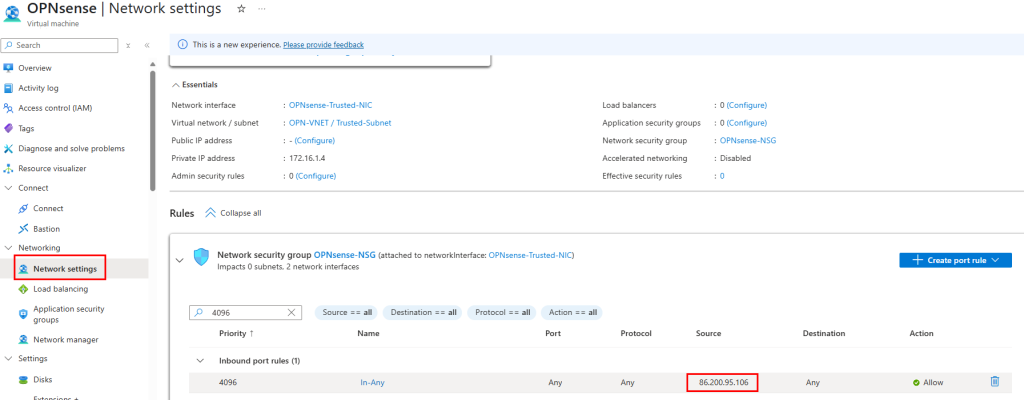This screenshot has height=400, width=1024.
Task: Open the Please provide feedback link
Action: [323, 44]
